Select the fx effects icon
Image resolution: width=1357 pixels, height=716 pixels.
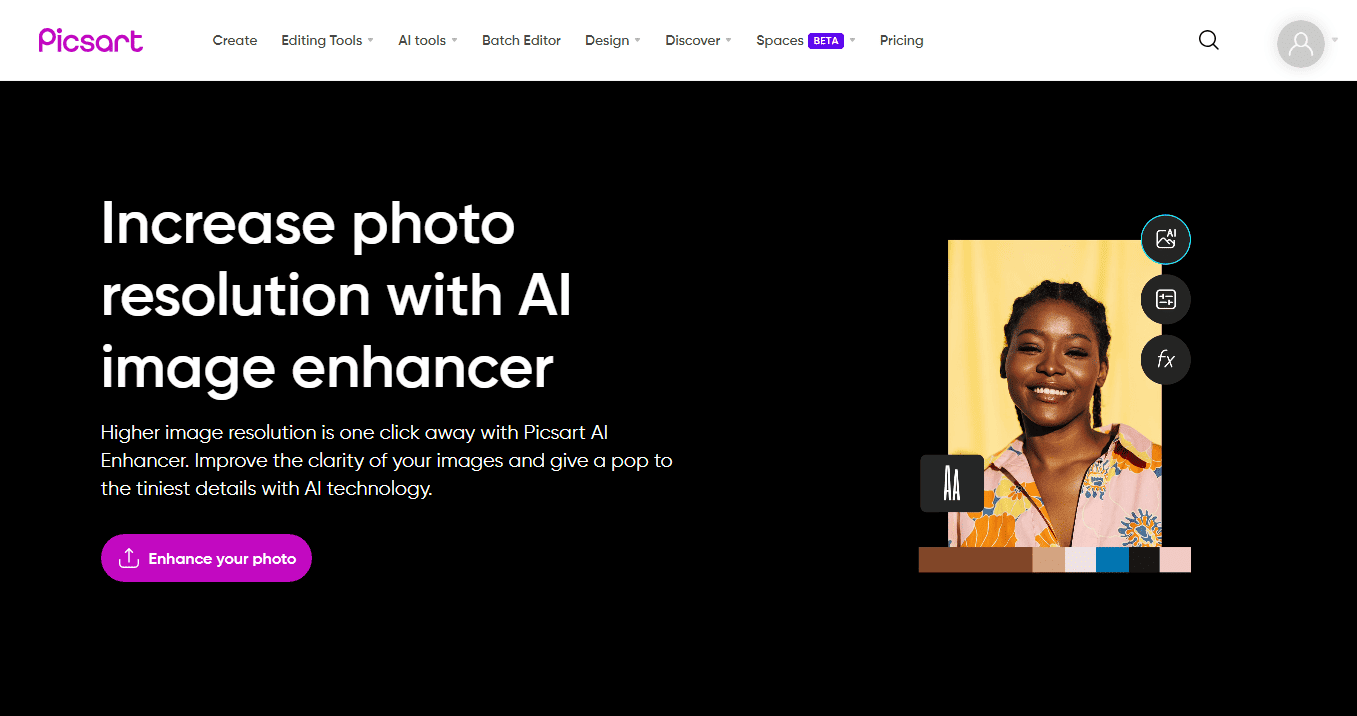point(1166,360)
